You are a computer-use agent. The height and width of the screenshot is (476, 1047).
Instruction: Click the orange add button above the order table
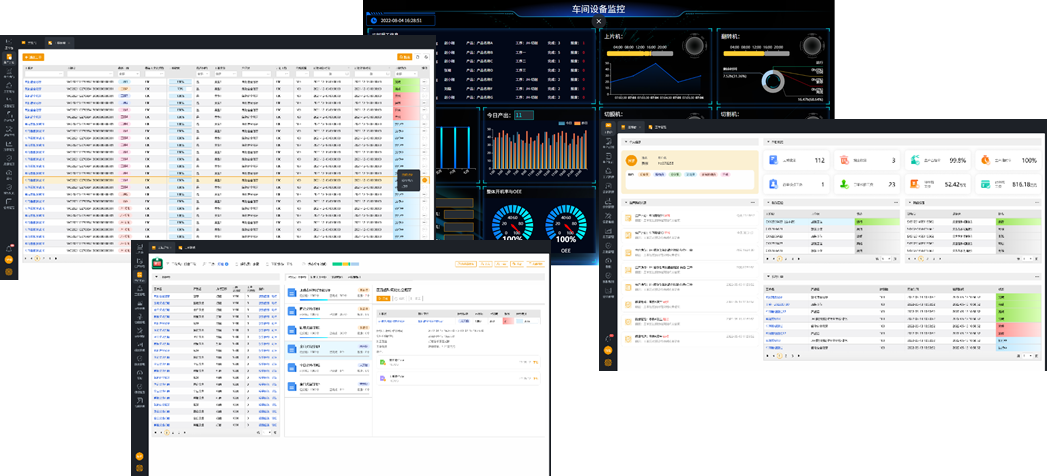(33, 57)
